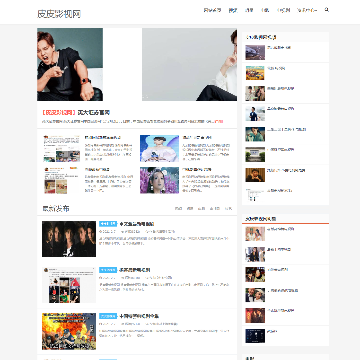The image size is (360, 360).
Task: Open first sidebar thumbnail showing a whale
Action: (x=255, y=52)
